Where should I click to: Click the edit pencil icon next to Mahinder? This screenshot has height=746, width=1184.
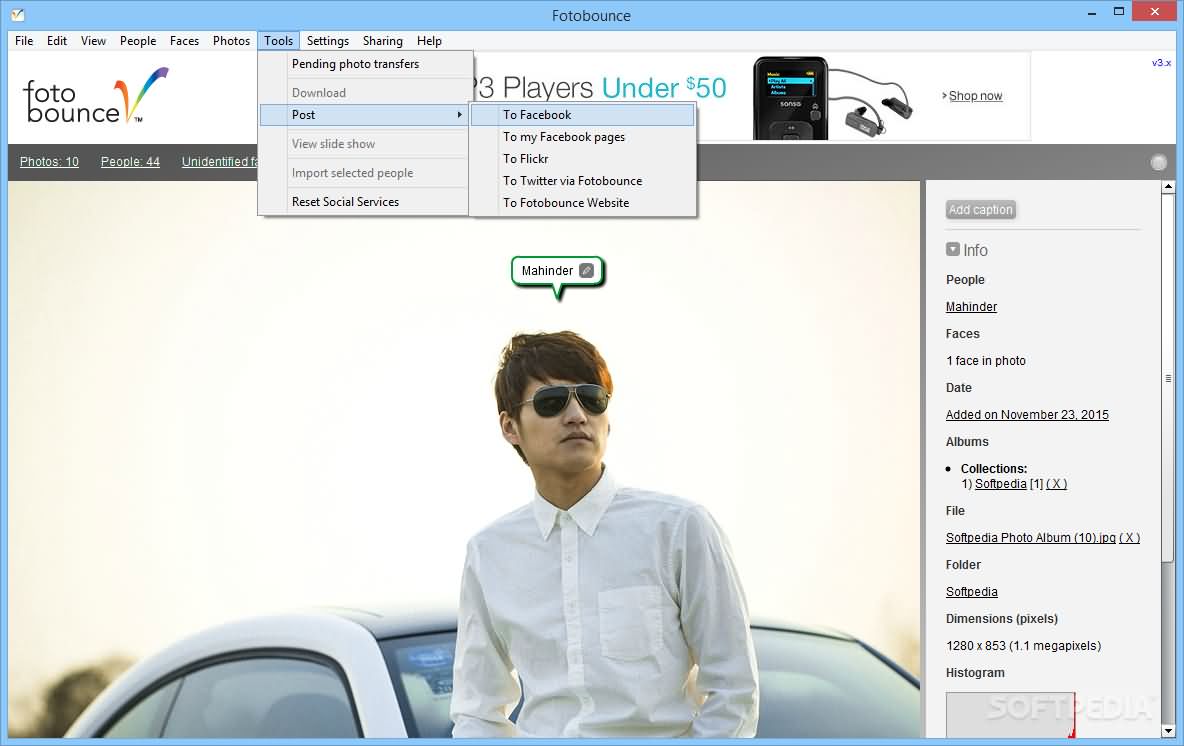(586, 270)
